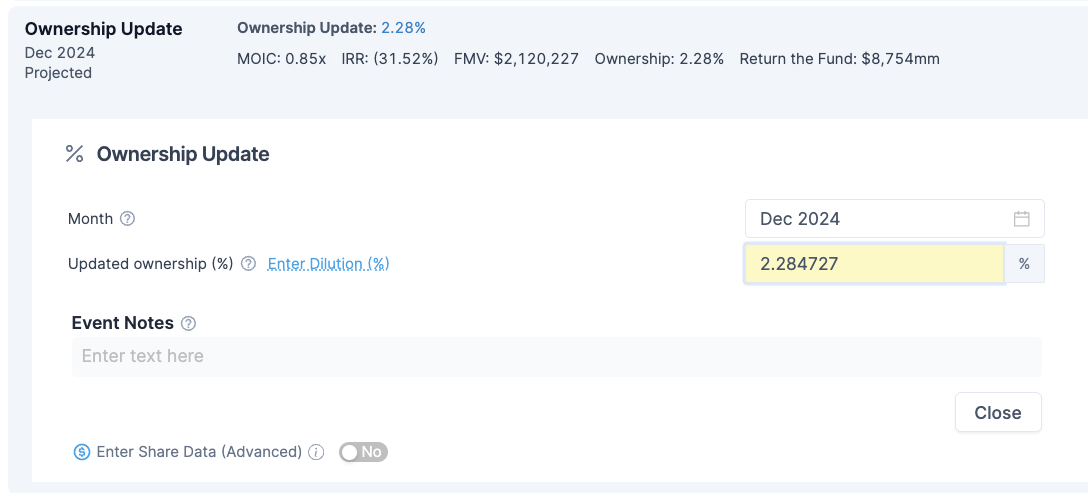Screen dimensions: 1088x493
Task: Click the help icon next to Month
Action: (x=127, y=219)
